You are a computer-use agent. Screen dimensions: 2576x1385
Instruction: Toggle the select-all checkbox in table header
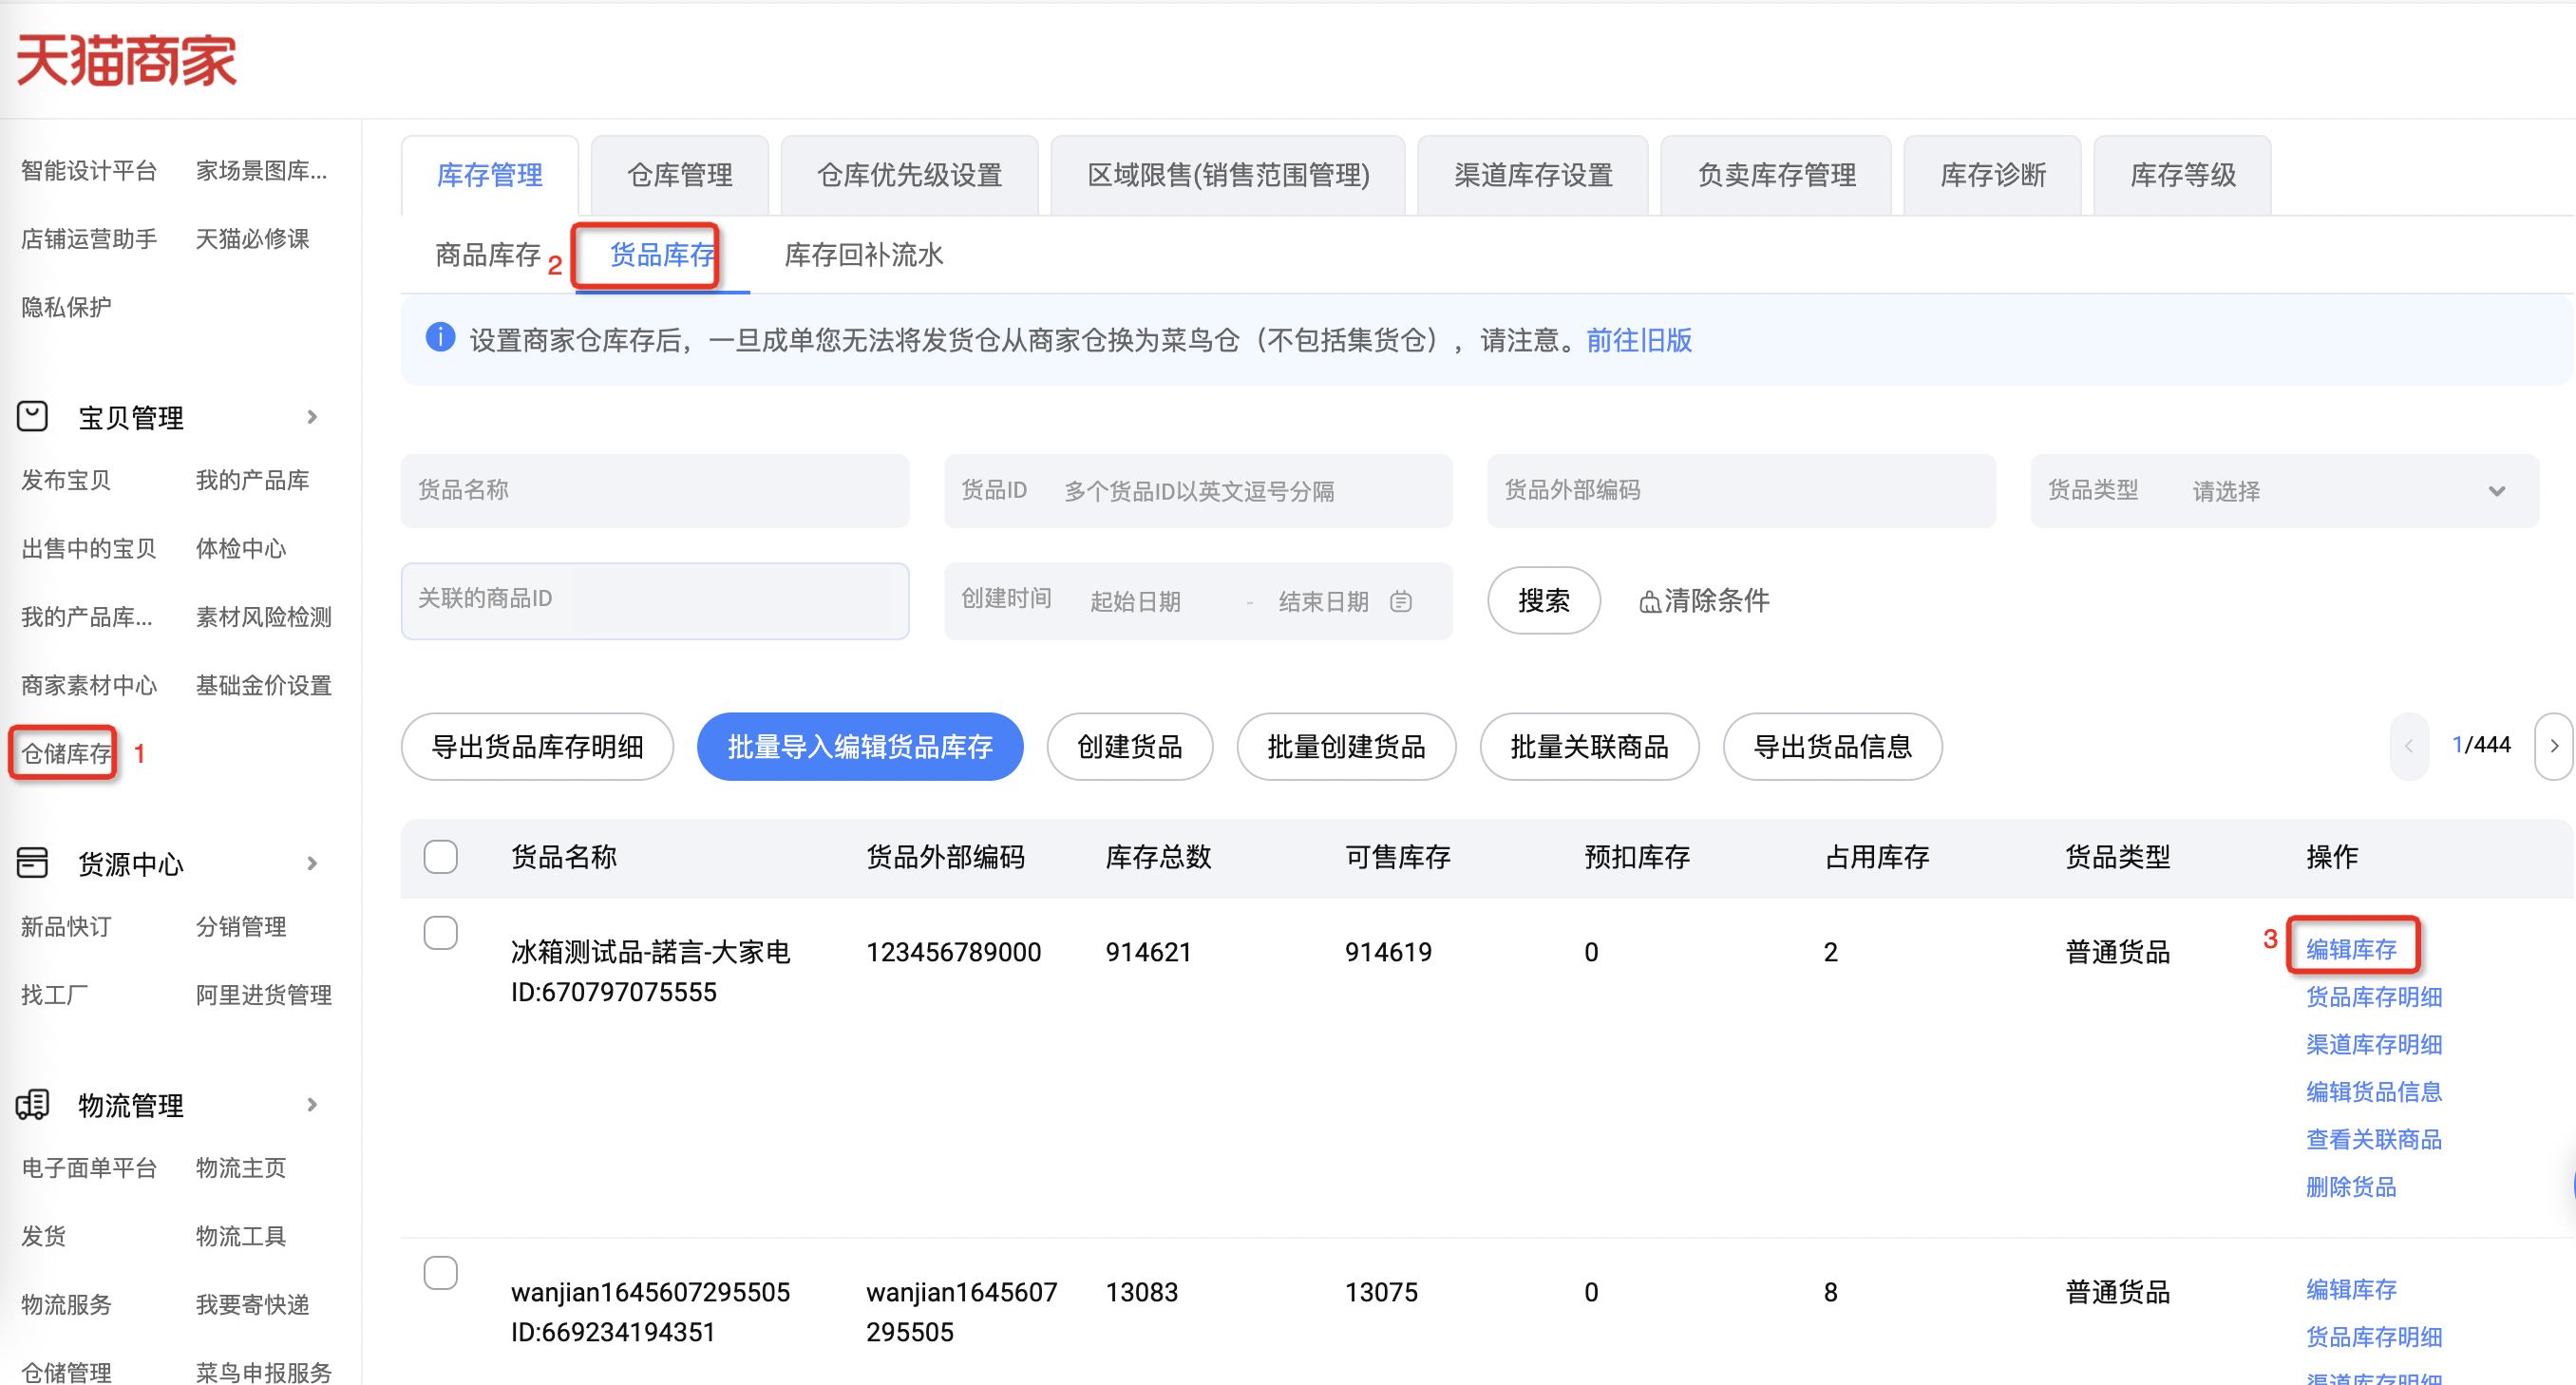[440, 857]
